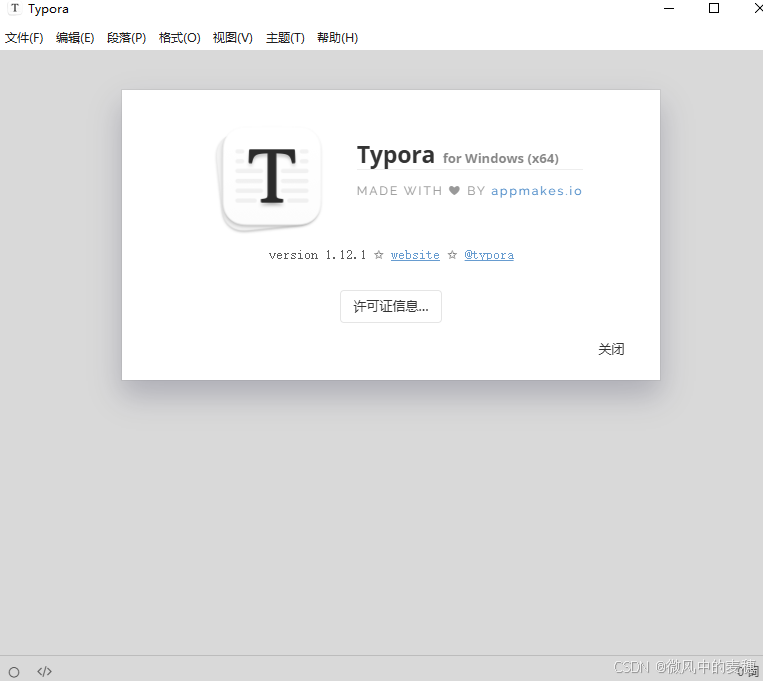Open the 主题(T) menu
763x681 pixels.
(285, 37)
